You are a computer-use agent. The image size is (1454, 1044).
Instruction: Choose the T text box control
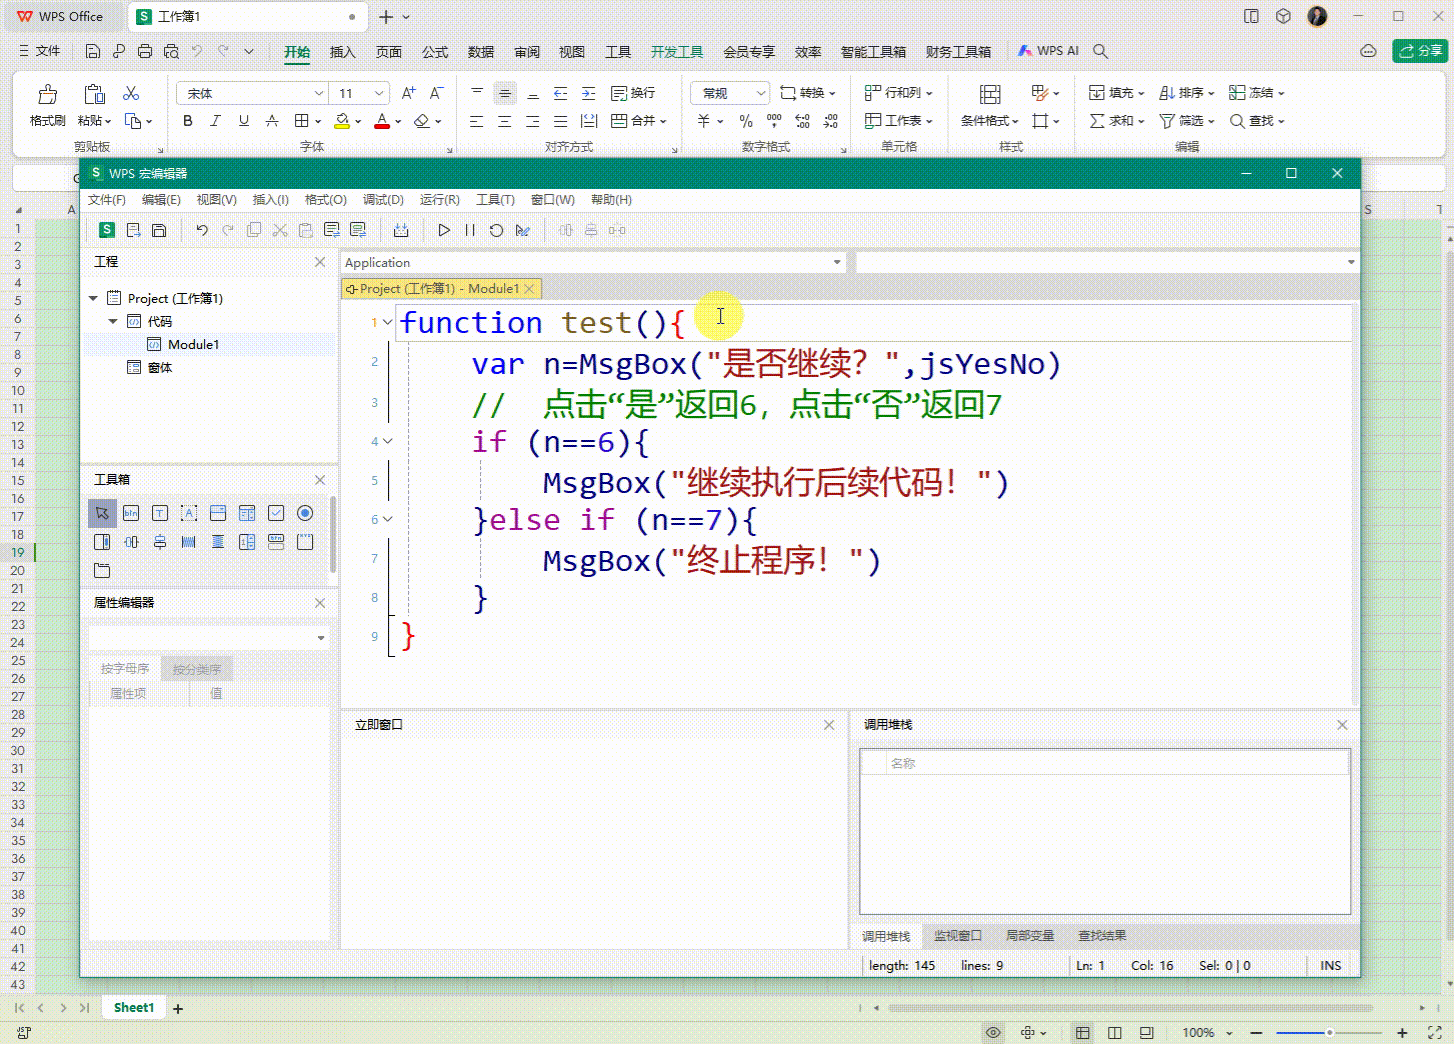(160, 513)
